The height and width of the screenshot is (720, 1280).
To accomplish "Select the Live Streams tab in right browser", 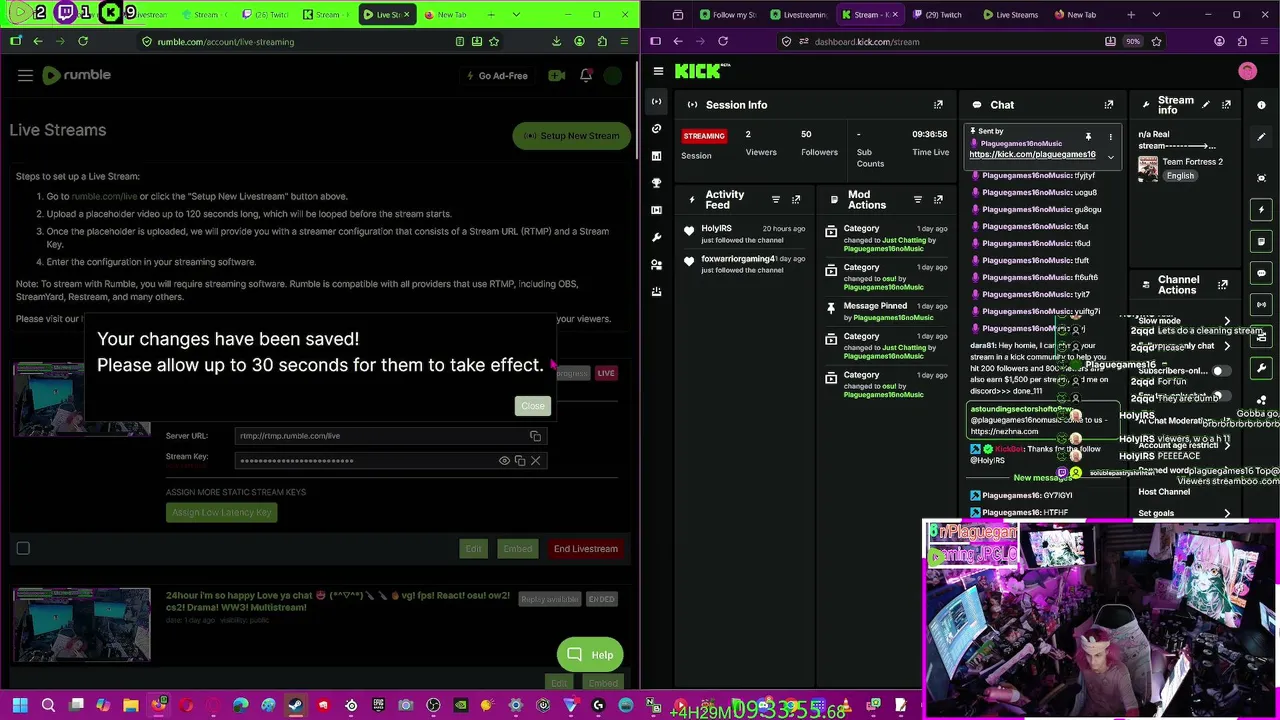I will tap(1010, 15).
